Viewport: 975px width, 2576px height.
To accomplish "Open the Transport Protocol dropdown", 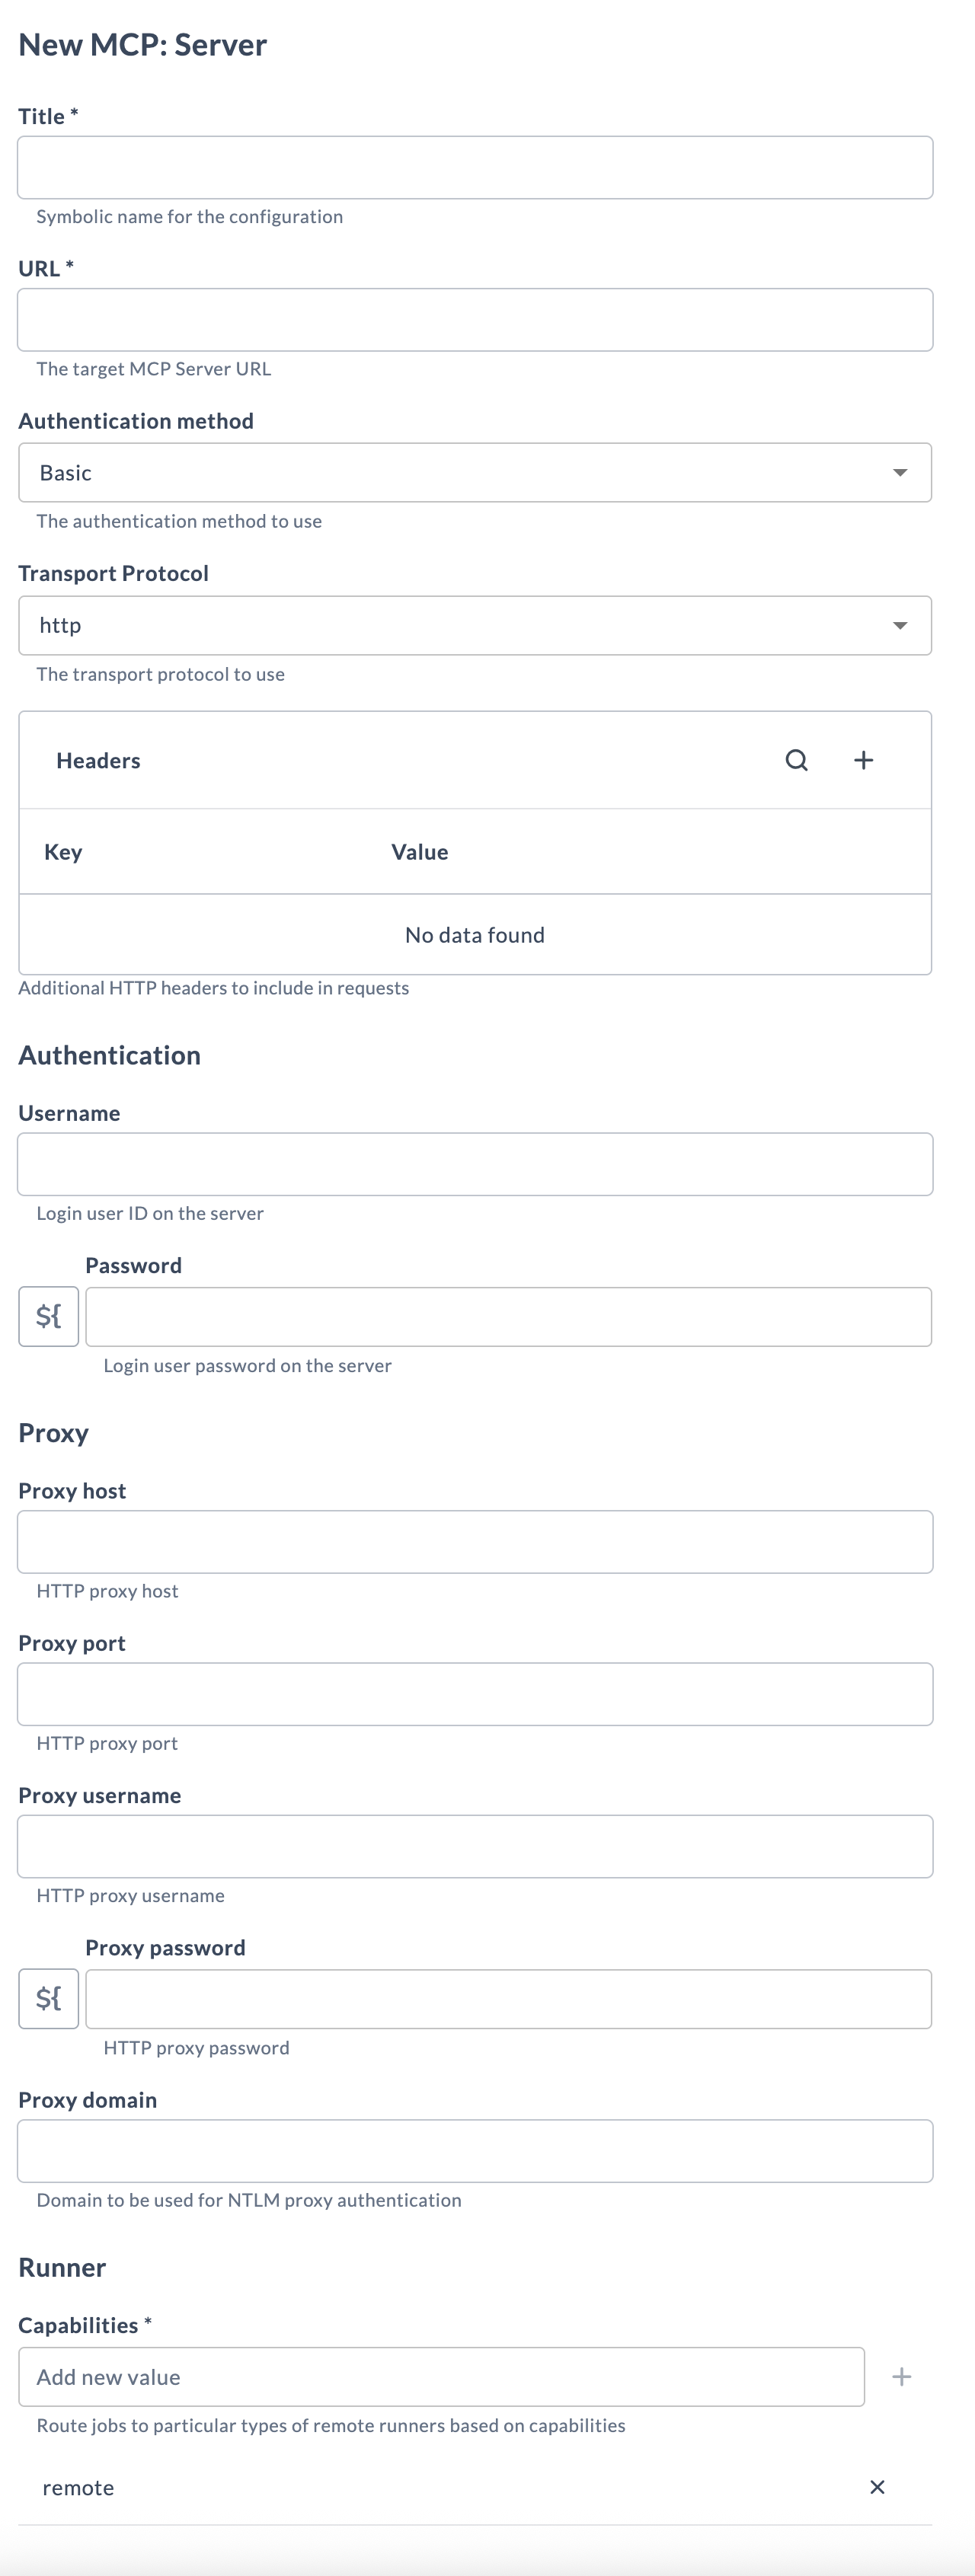I will coord(474,625).
